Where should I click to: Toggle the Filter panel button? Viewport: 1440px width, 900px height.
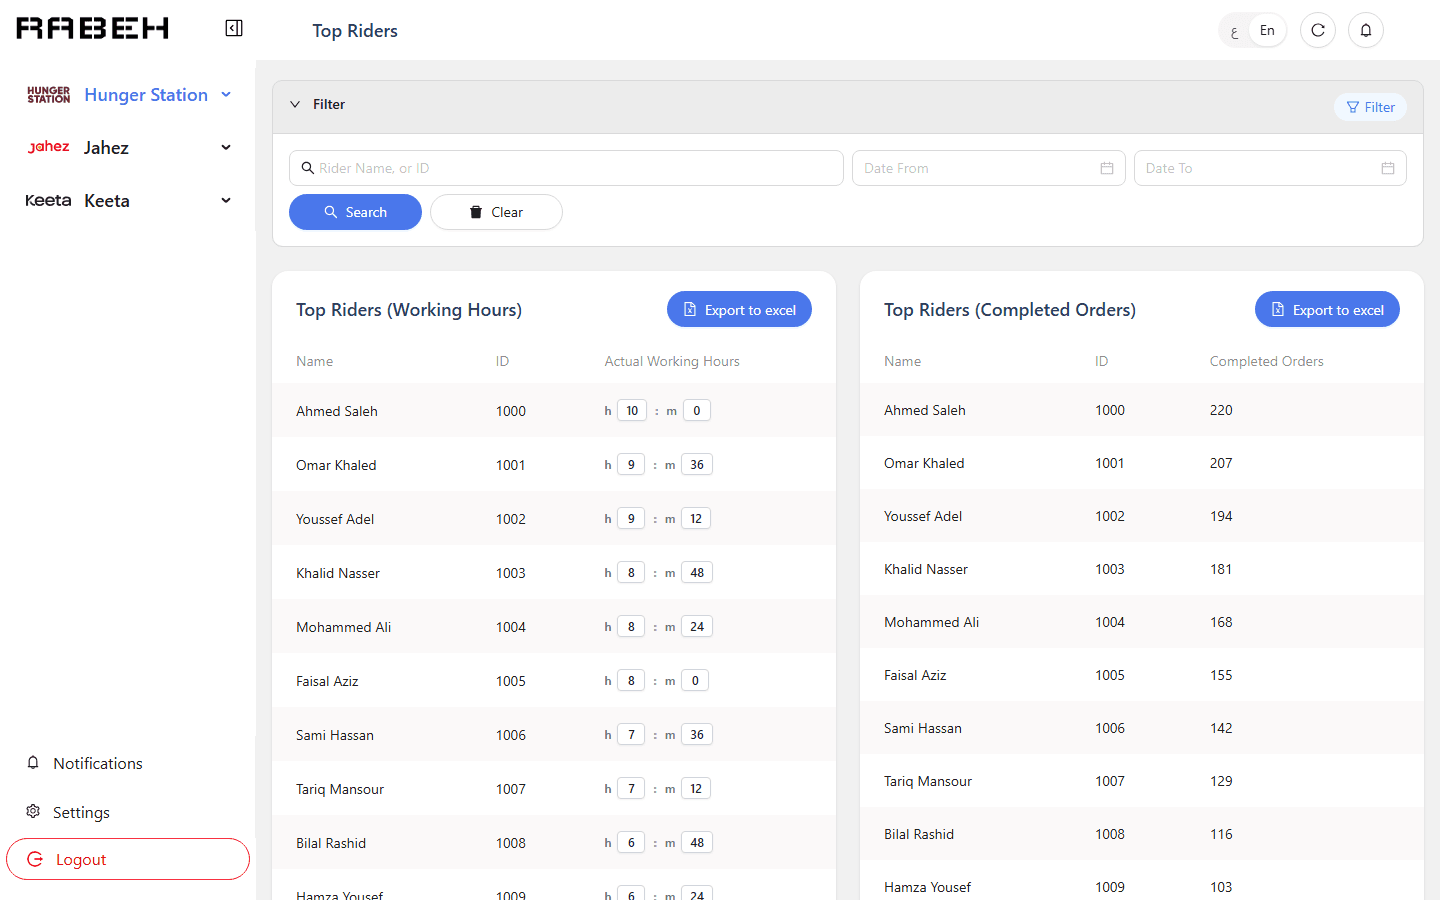click(x=1370, y=107)
